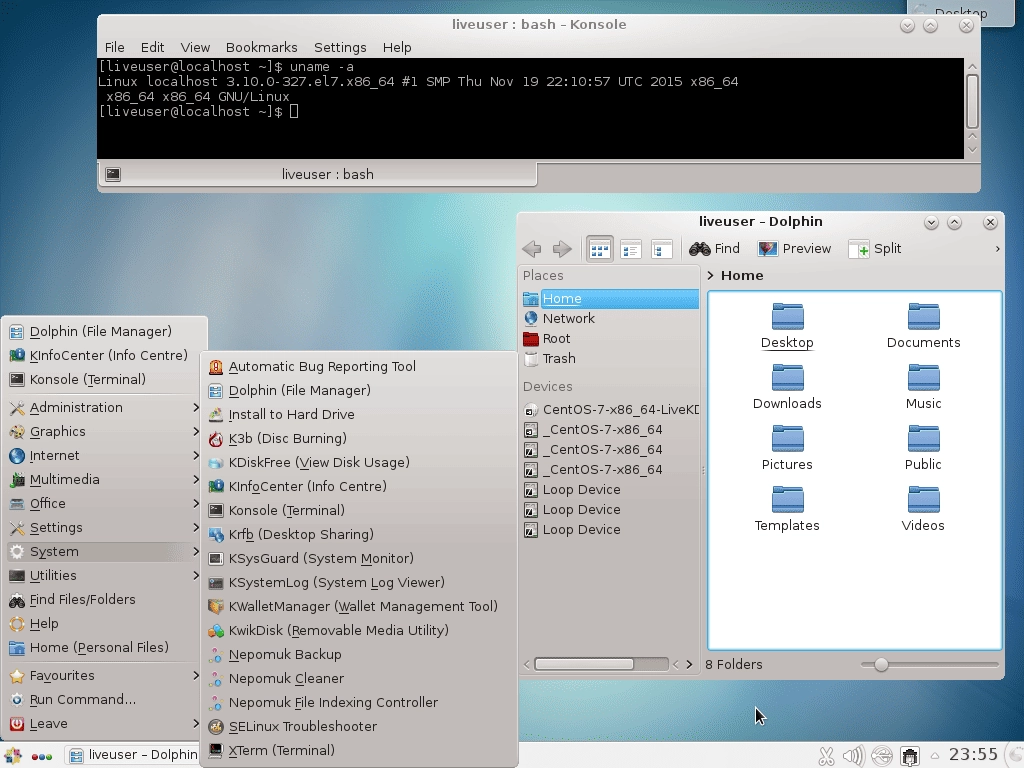Launch KSysGuard (System Monitor)

359,559
